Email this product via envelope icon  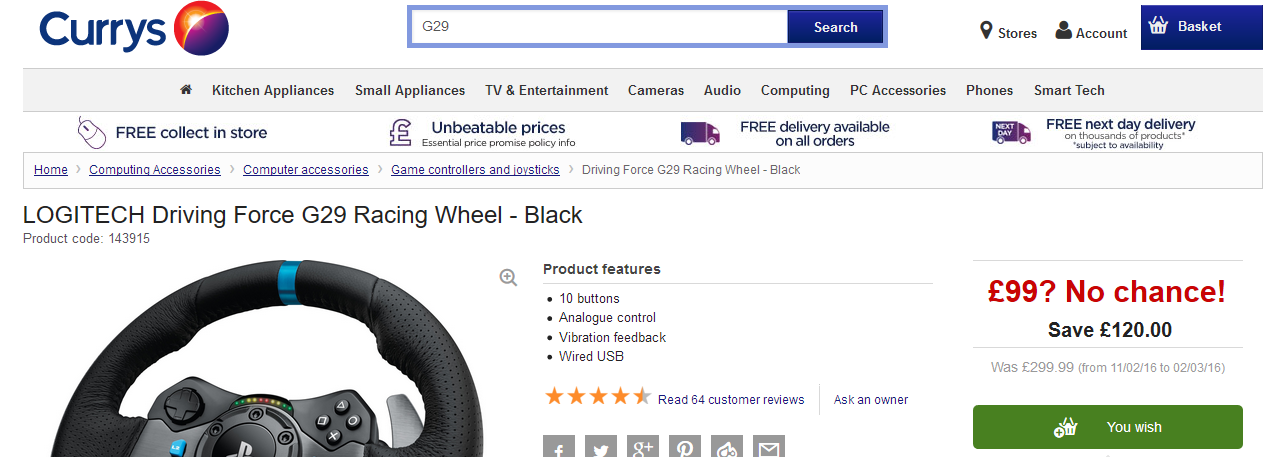[769, 446]
